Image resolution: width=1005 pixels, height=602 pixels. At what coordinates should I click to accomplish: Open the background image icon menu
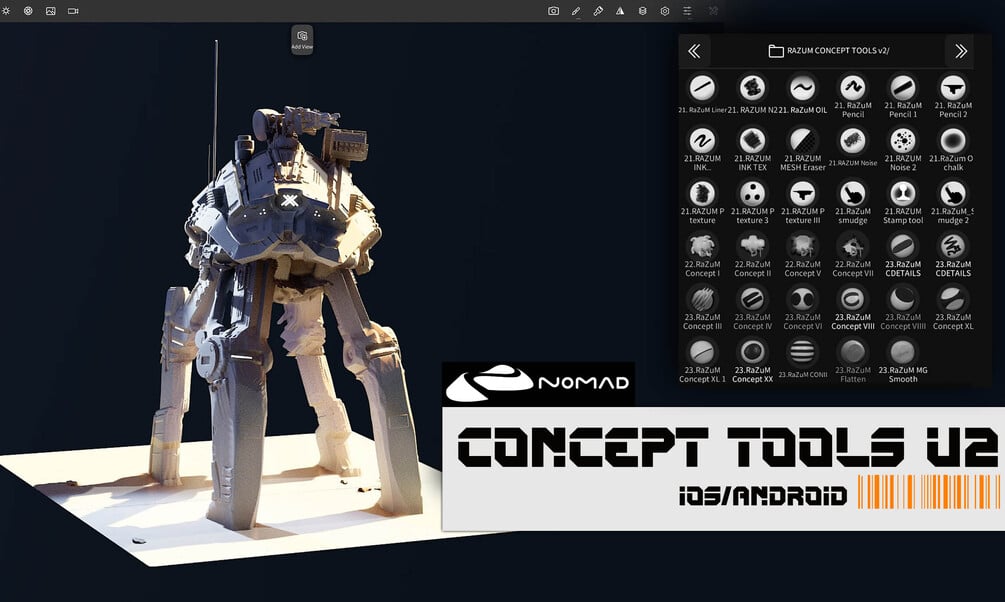tap(51, 11)
